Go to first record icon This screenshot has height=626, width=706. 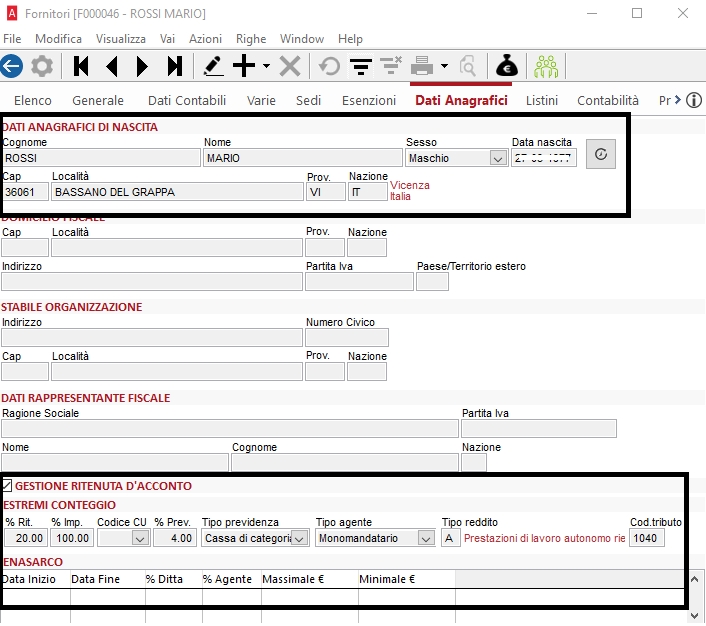click(81, 66)
